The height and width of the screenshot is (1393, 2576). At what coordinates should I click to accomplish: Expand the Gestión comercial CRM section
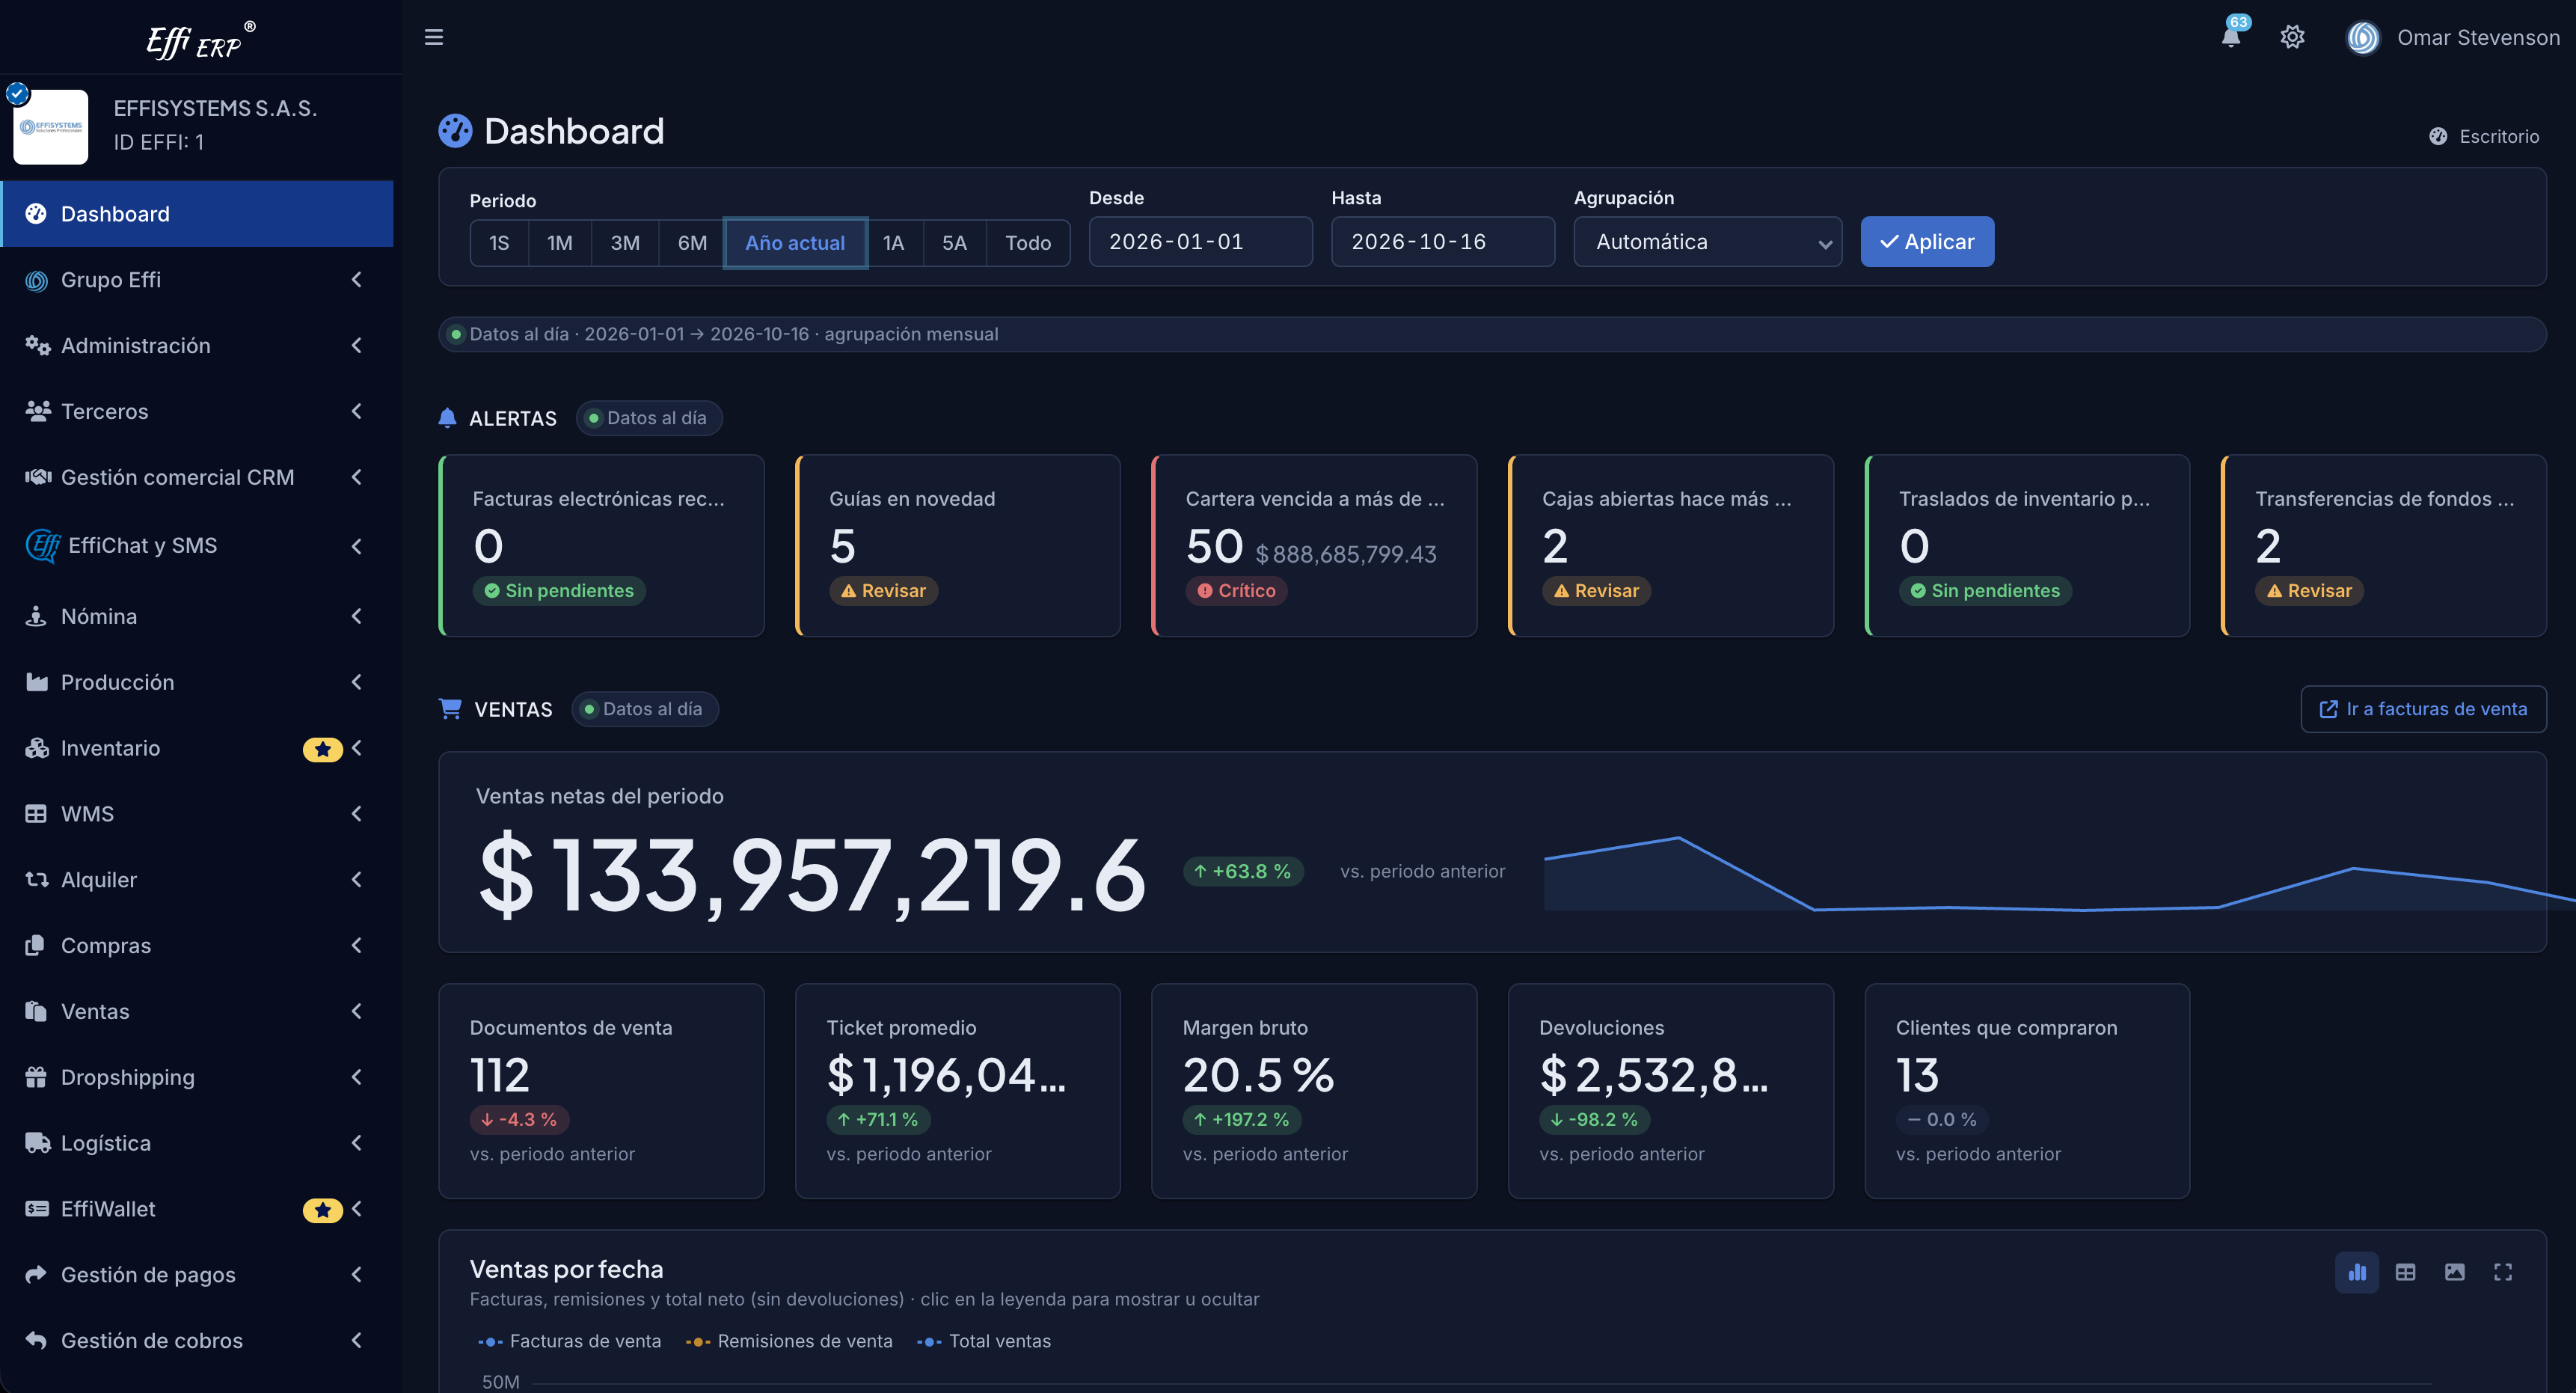pyautogui.click(x=197, y=478)
